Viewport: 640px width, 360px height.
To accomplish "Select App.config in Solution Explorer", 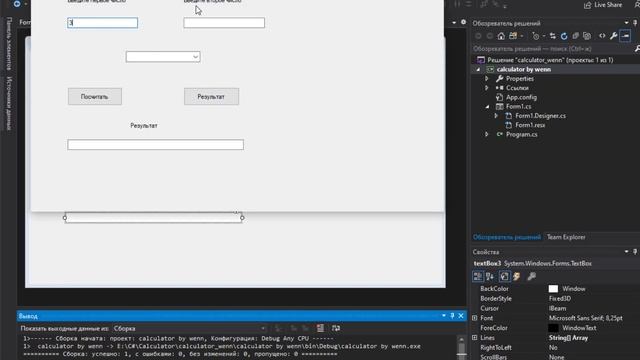I will click(521, 97).
